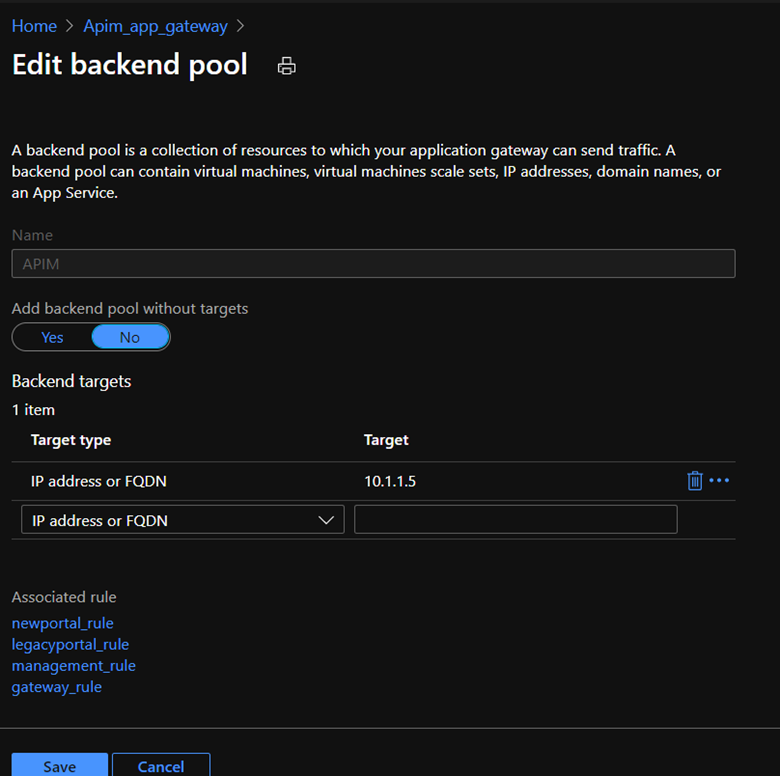Expand the IP address or FQDN dropdown

[183, 520]
